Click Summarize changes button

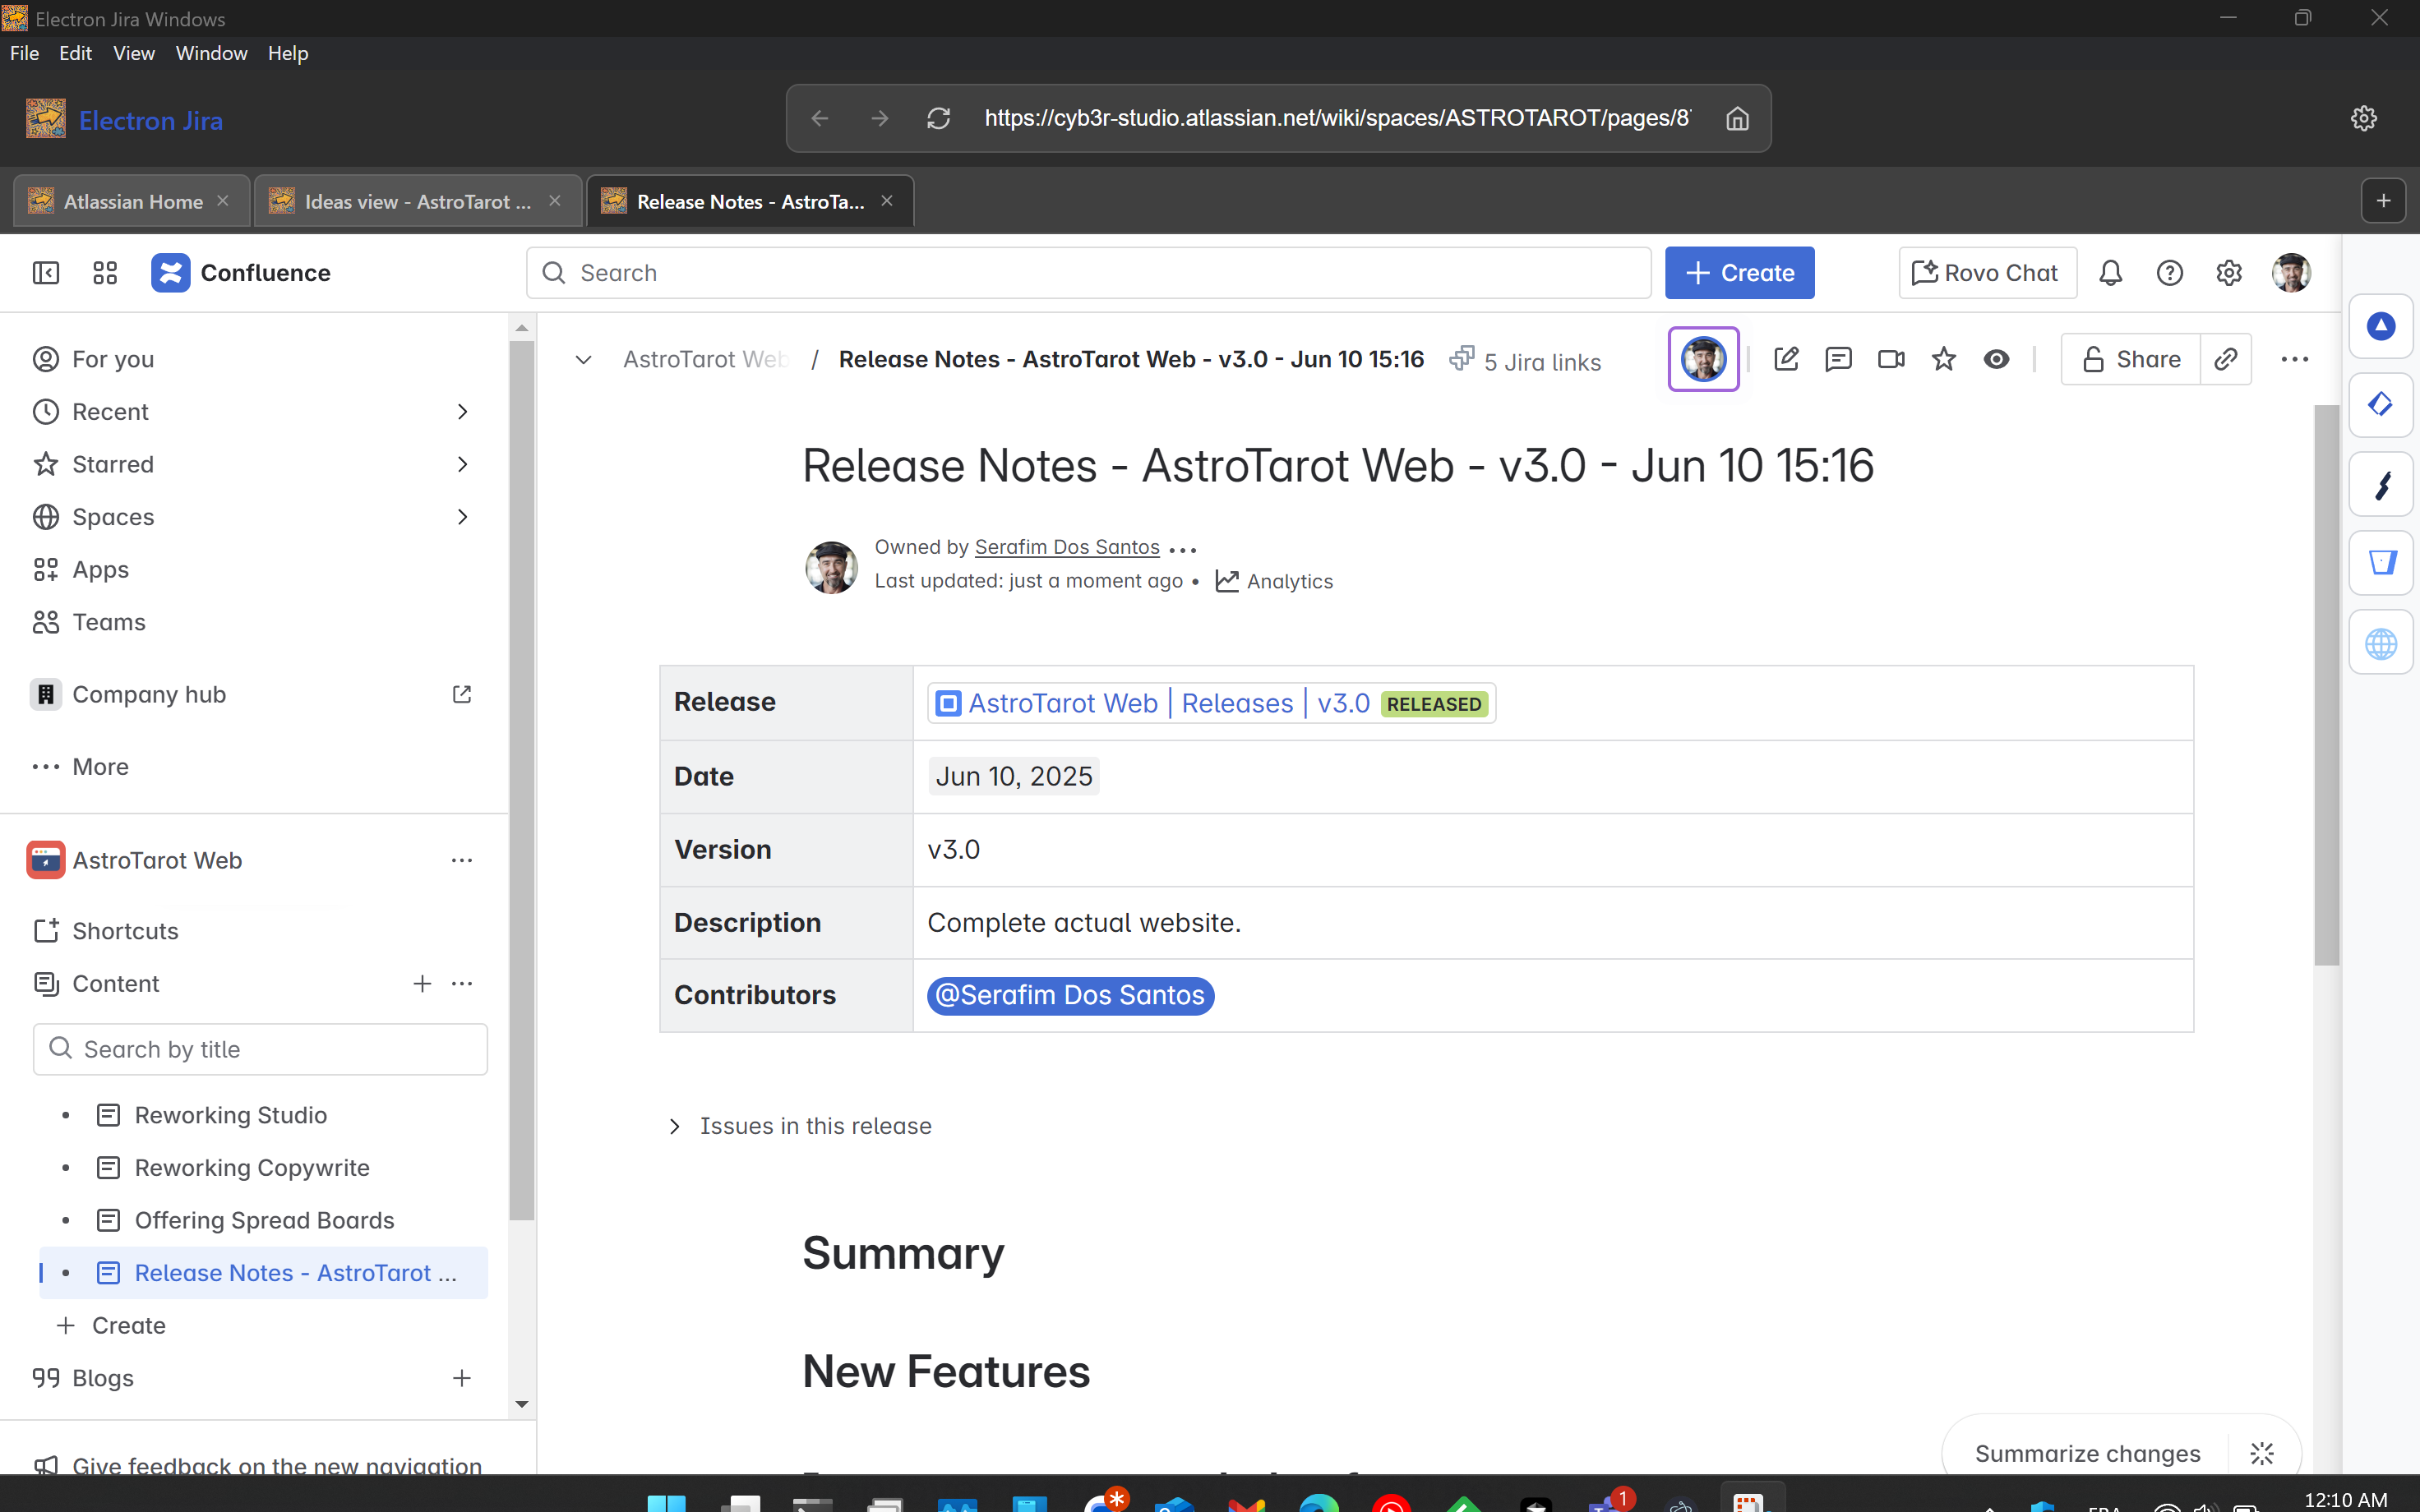click(x=2087, y=1453)
